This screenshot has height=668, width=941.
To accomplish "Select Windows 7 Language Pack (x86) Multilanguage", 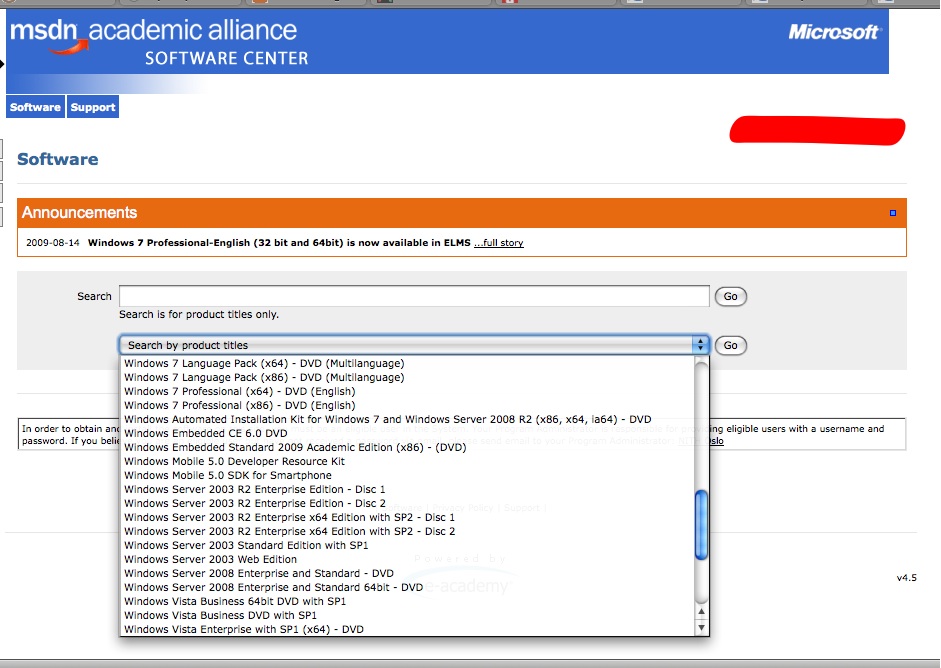I will (407, 378).
